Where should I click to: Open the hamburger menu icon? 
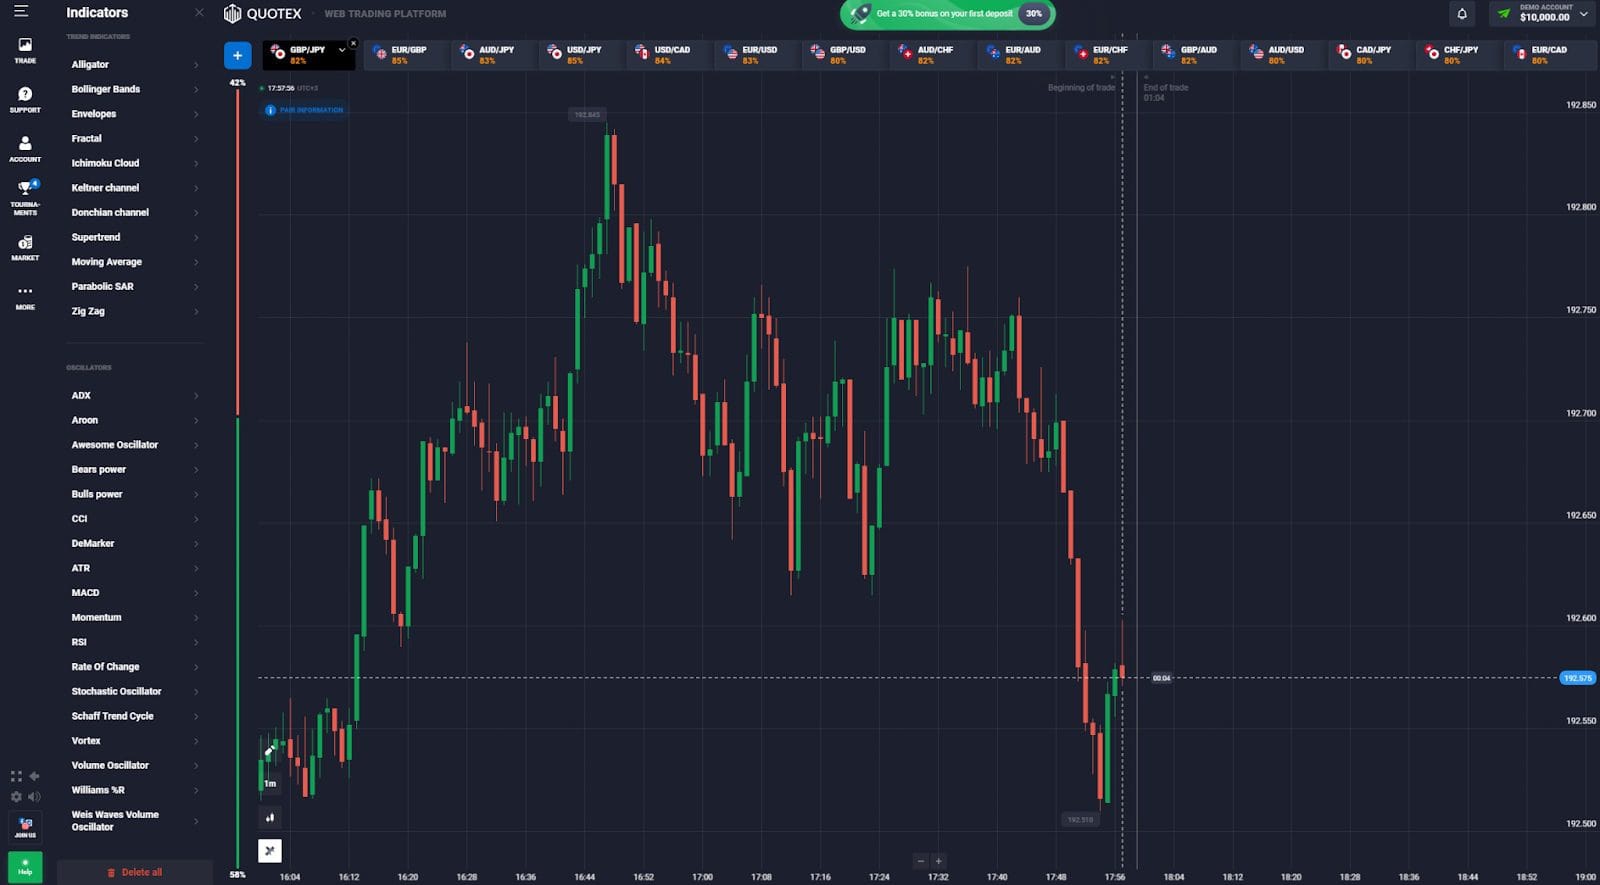pyautogui.click(x=21, y=12)
